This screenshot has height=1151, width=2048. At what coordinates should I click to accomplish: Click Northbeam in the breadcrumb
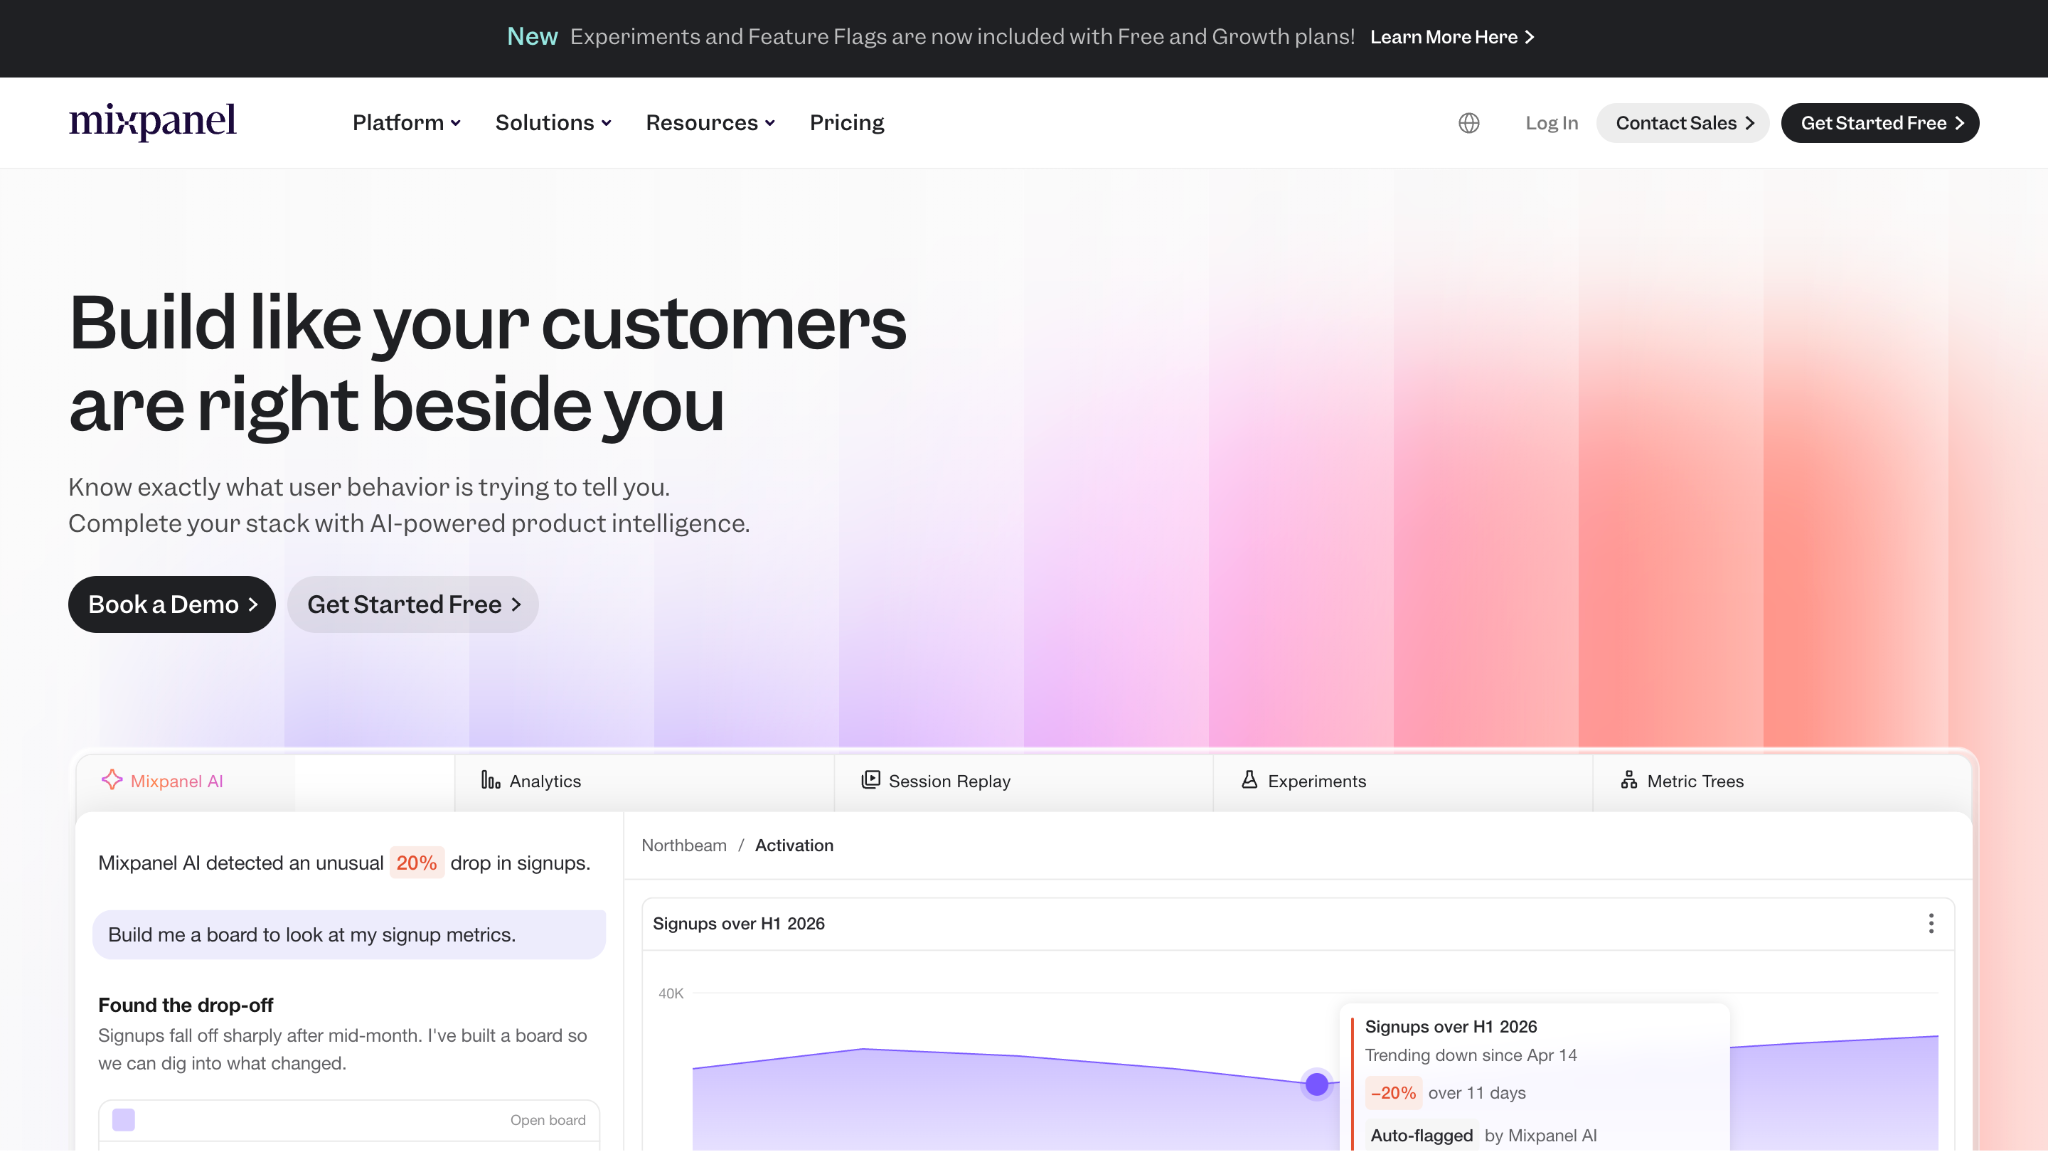pos(684,845)
